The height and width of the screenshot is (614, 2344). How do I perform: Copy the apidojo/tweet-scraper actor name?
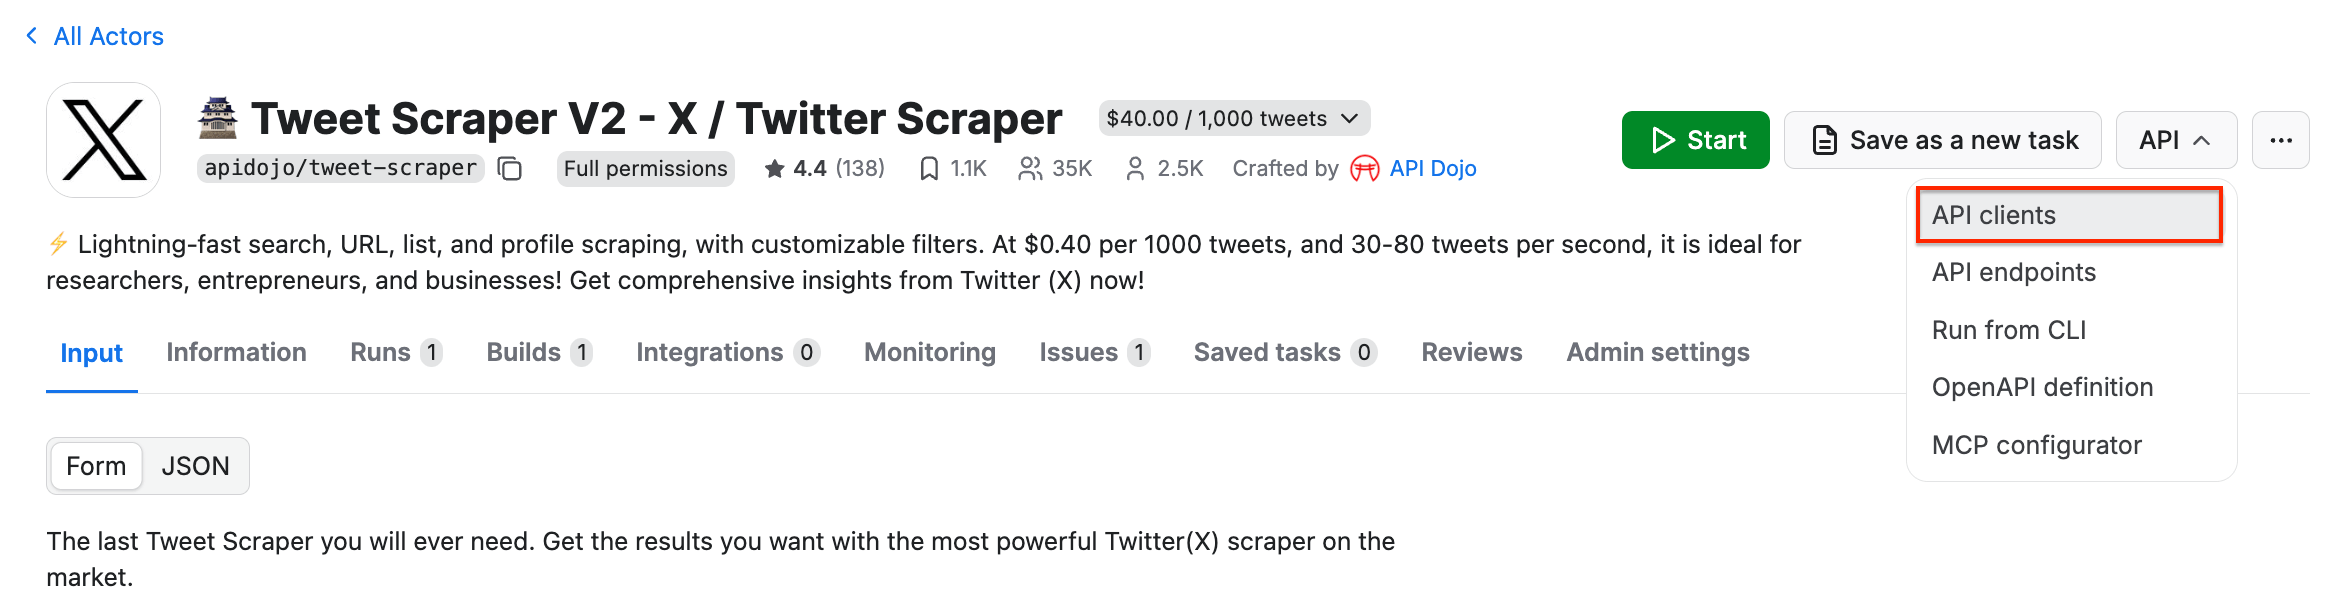tap(510, 169)
